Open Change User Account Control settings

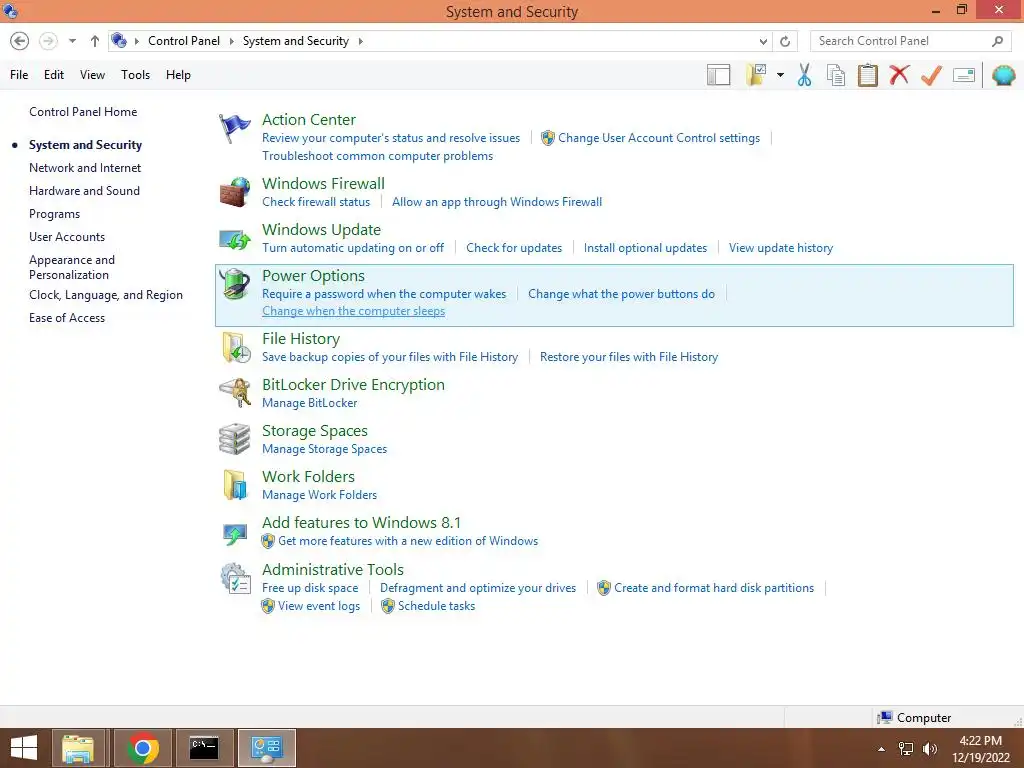point(659,138)
